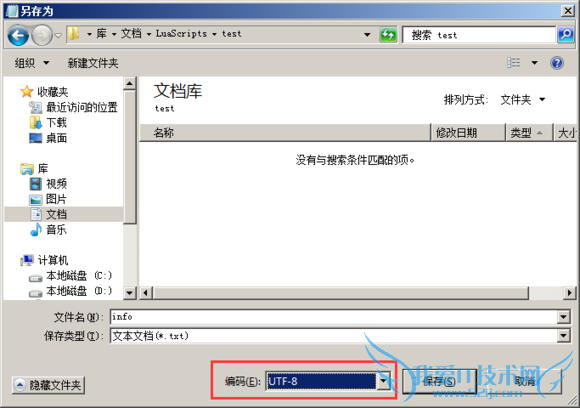Open the 排列方式 文件夹 sort dropdown
Screen dimensions: 580x408
pos(522,100)
